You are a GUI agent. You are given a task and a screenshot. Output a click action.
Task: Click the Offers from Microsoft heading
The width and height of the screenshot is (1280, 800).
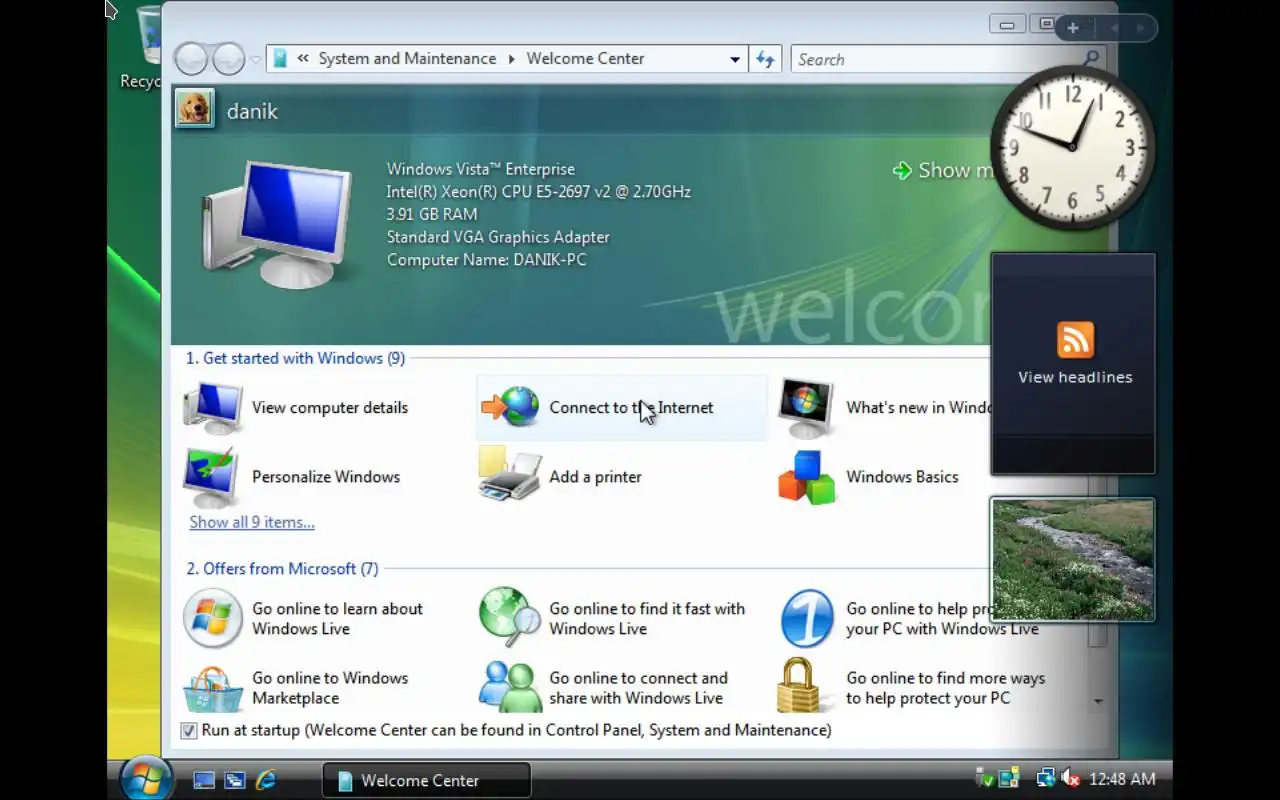pos(282,569)
